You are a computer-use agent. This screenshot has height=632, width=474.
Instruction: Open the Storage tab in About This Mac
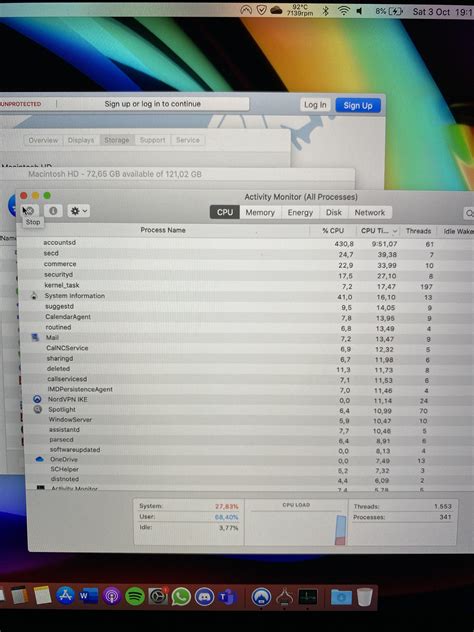[x=117, y=140]
